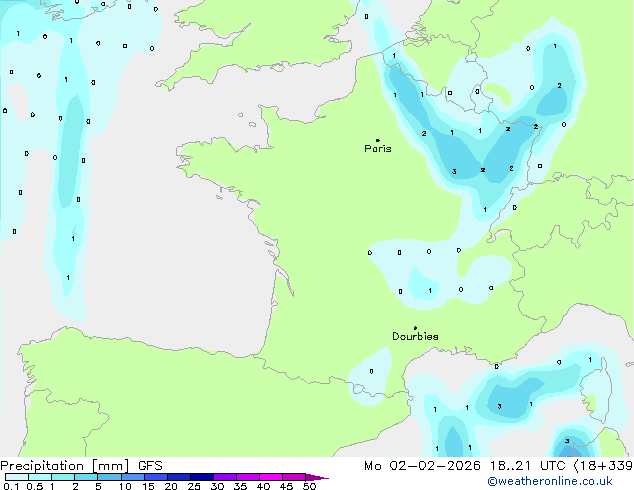The height and width of the screenshot is (490, 634).
Task: Click the above-50 legend arrow tip
Action: [x=317, y=477]
